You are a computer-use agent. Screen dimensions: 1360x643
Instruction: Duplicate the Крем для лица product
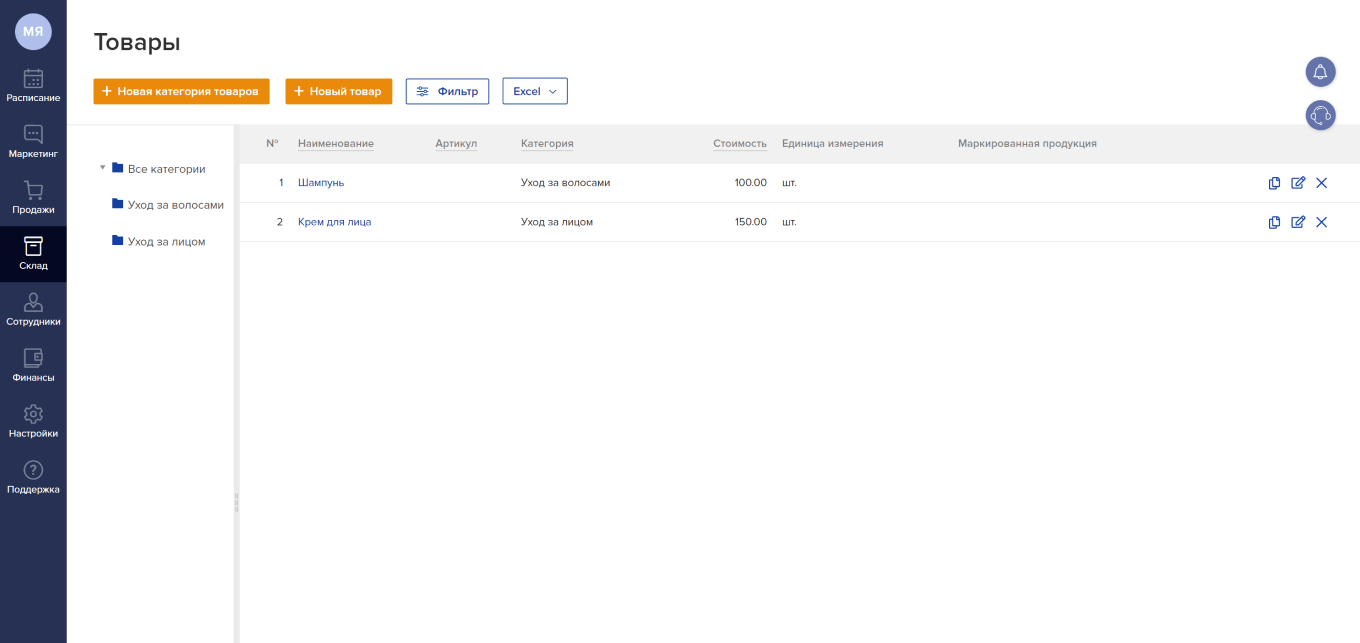pos(1274,222)
